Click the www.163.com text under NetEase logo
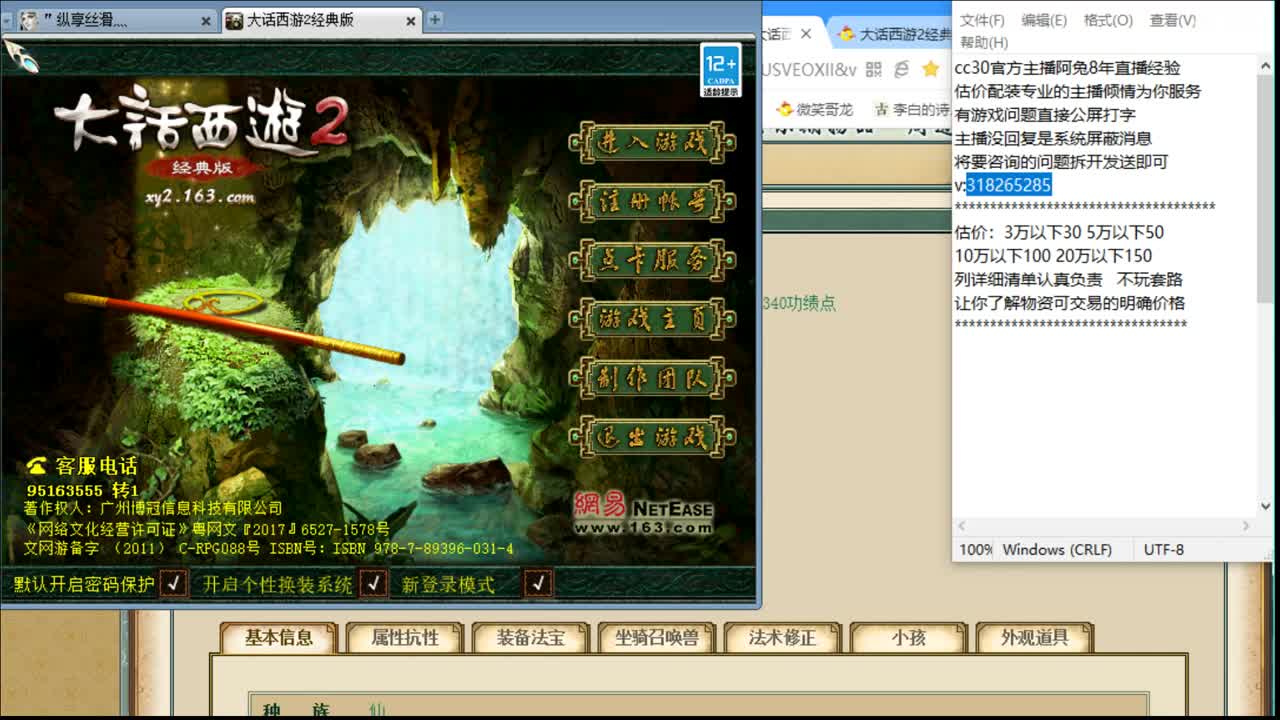The height and width of the screenshot is (720, 1280). coord(643,527)
